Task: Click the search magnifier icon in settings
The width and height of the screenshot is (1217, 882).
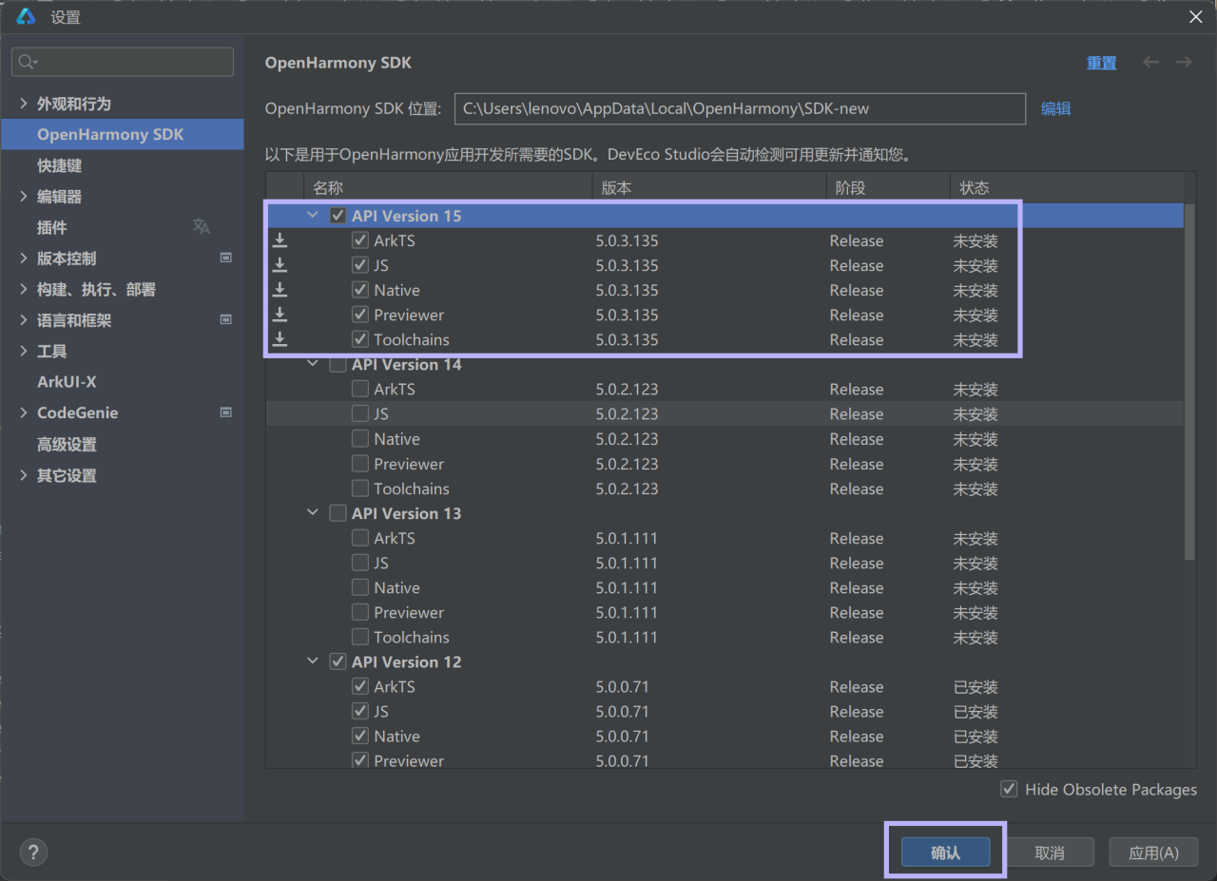Action: tap(27, 62)
